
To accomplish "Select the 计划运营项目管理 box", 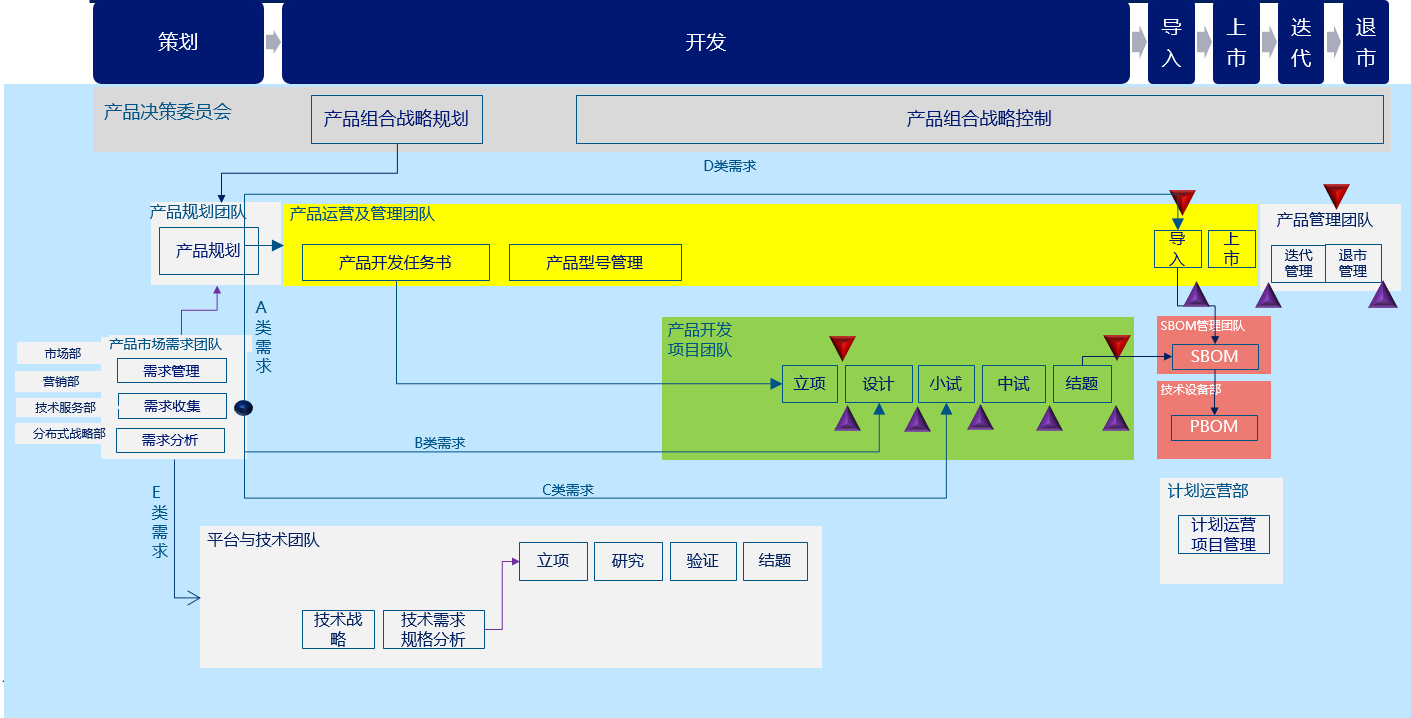I will [x=1223, y=534].
